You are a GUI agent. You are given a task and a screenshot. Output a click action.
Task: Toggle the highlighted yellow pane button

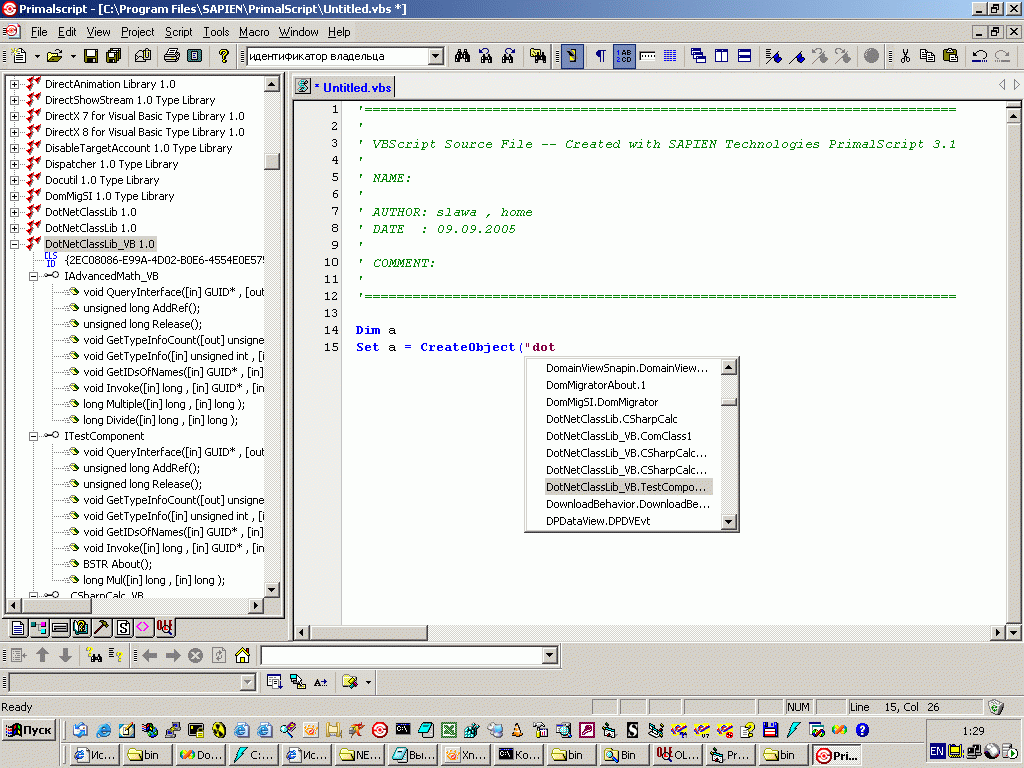[572, 56]
